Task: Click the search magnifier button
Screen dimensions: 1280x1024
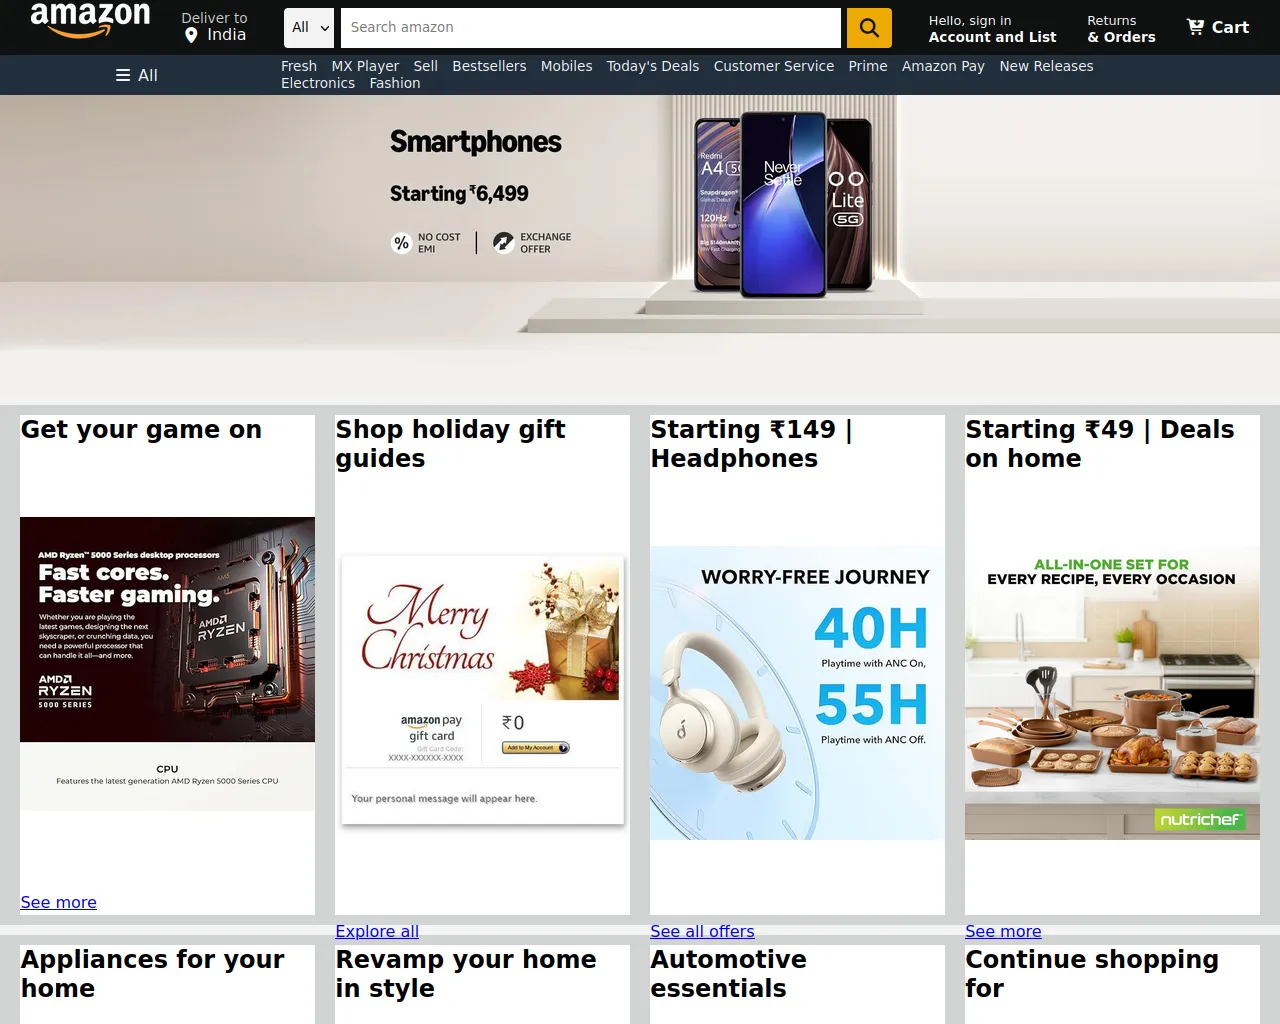Action: (x=869, y=28)
